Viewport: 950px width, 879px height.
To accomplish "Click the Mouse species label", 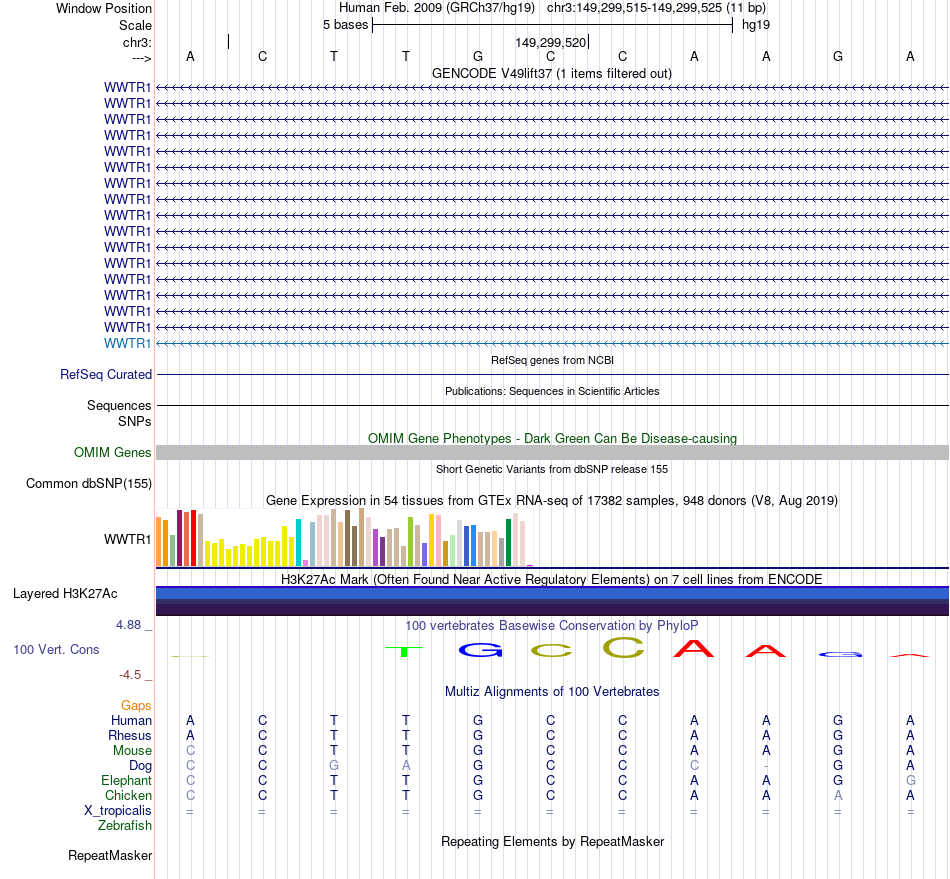I will pos(132,751).
